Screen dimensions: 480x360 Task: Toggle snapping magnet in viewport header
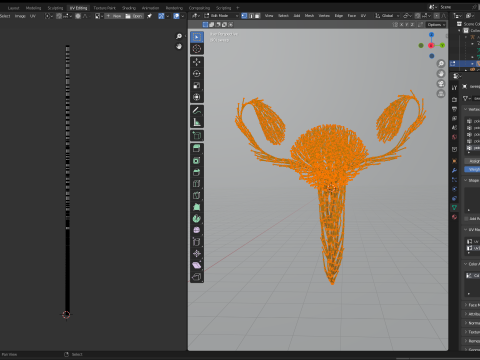418,16
